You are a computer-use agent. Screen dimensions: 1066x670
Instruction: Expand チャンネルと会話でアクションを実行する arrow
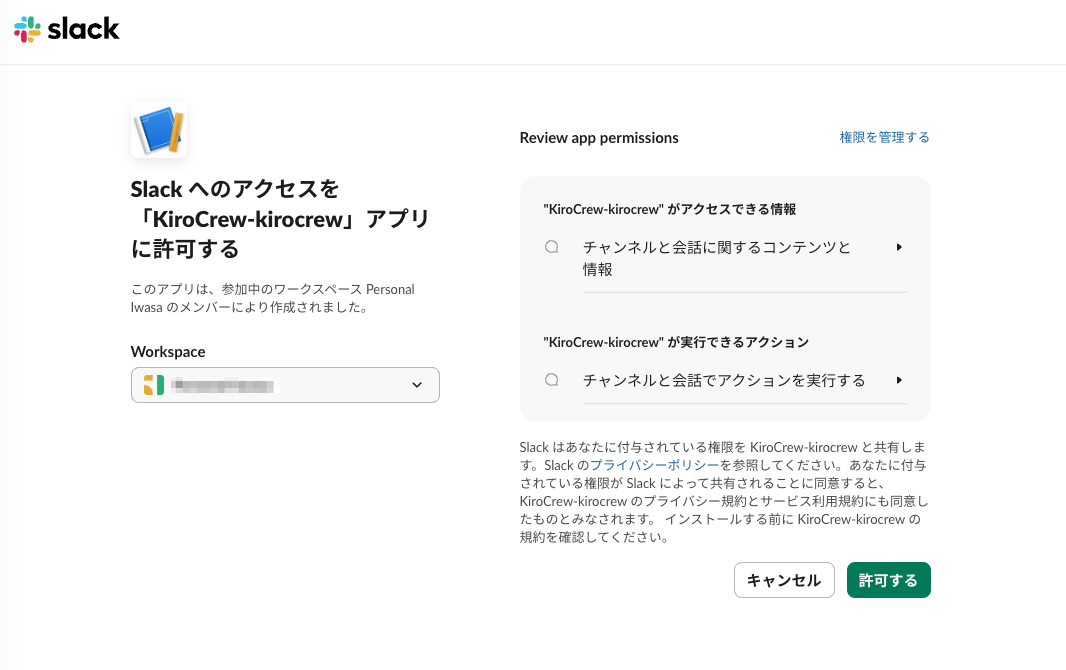[x=899, y=380]
